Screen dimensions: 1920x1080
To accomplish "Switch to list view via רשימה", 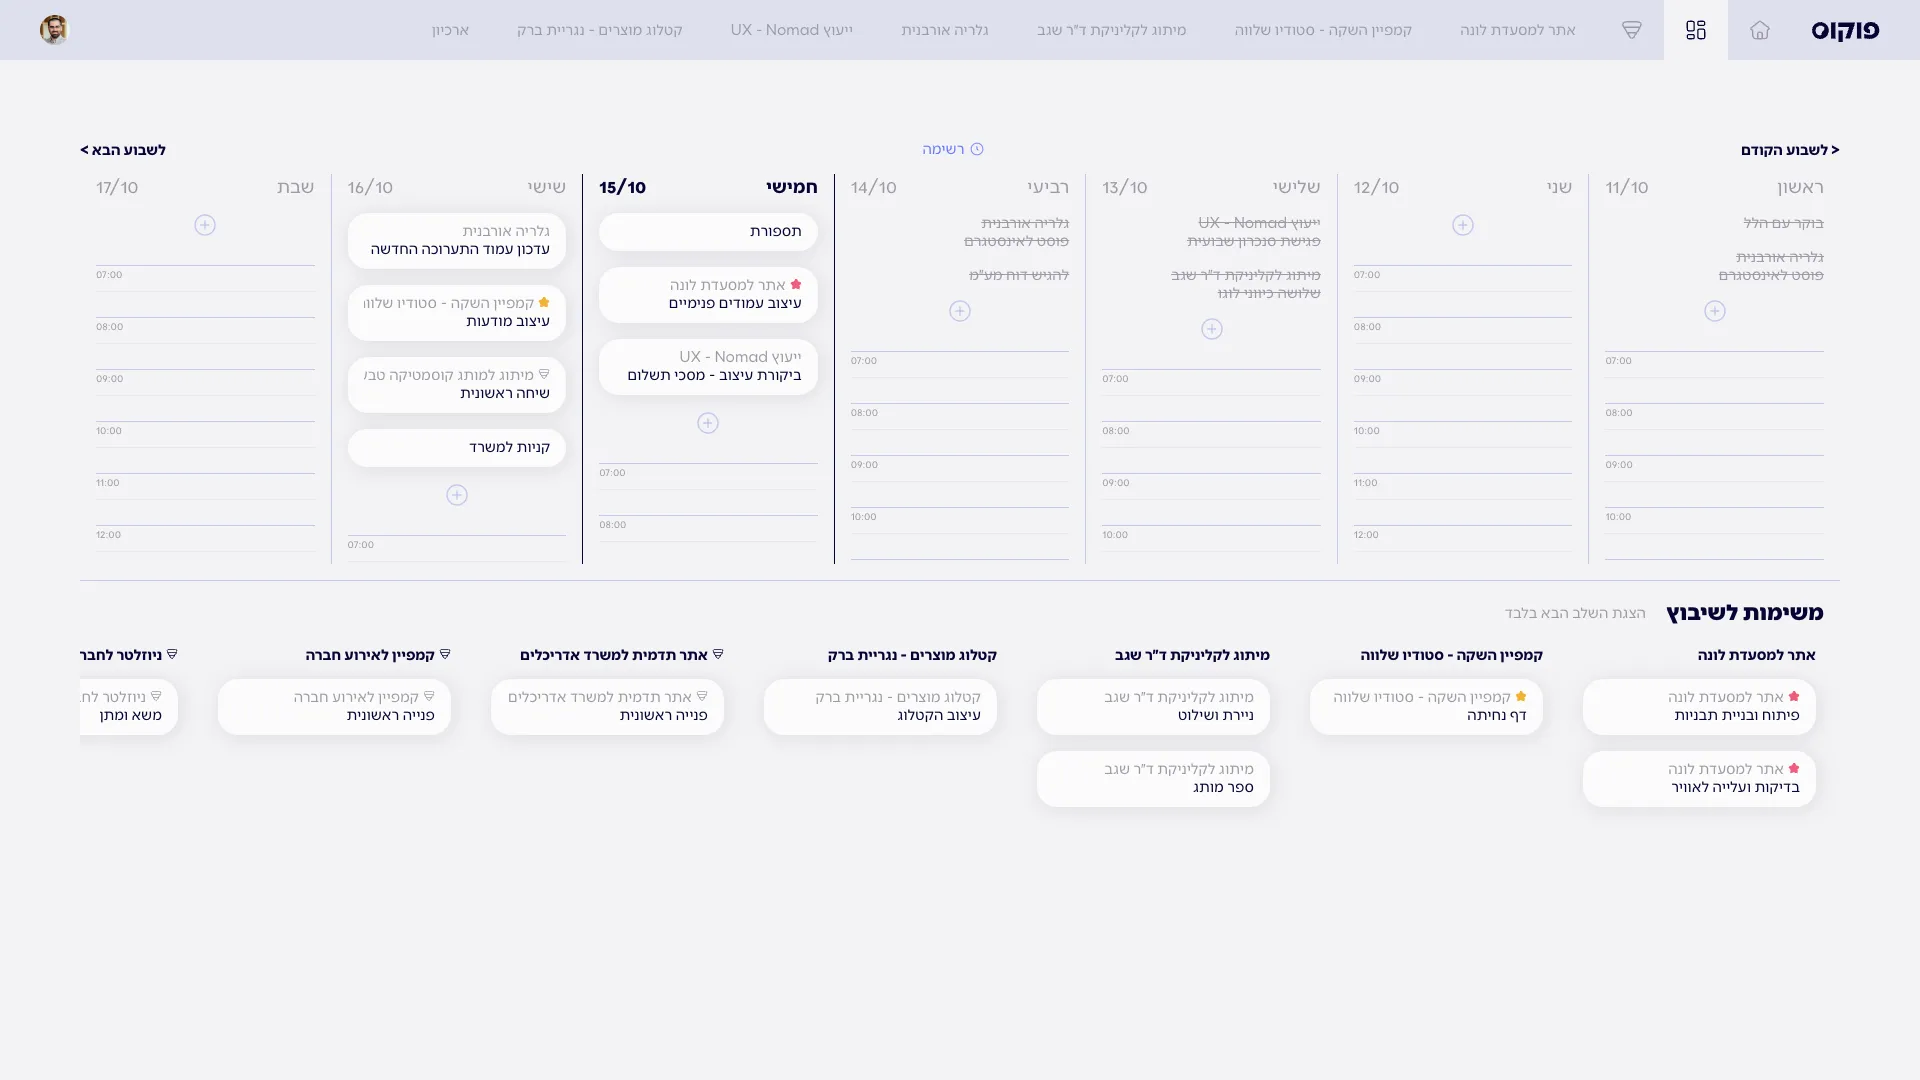I will 953,149.
